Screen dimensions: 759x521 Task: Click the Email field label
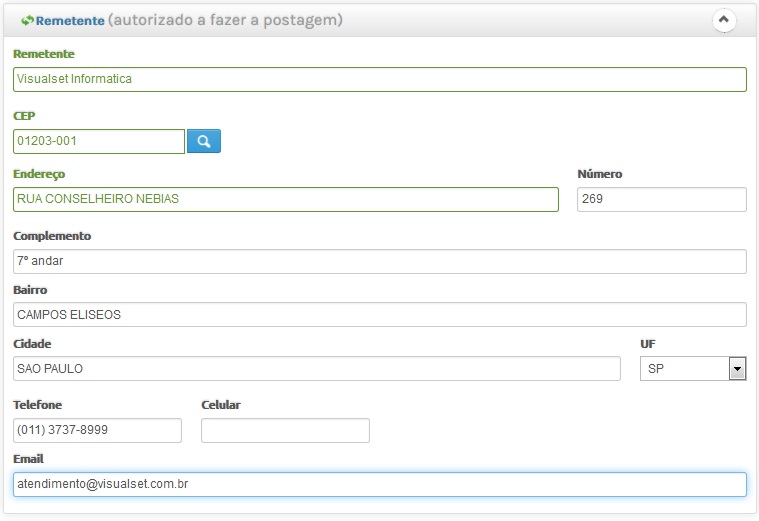point(29,459)
